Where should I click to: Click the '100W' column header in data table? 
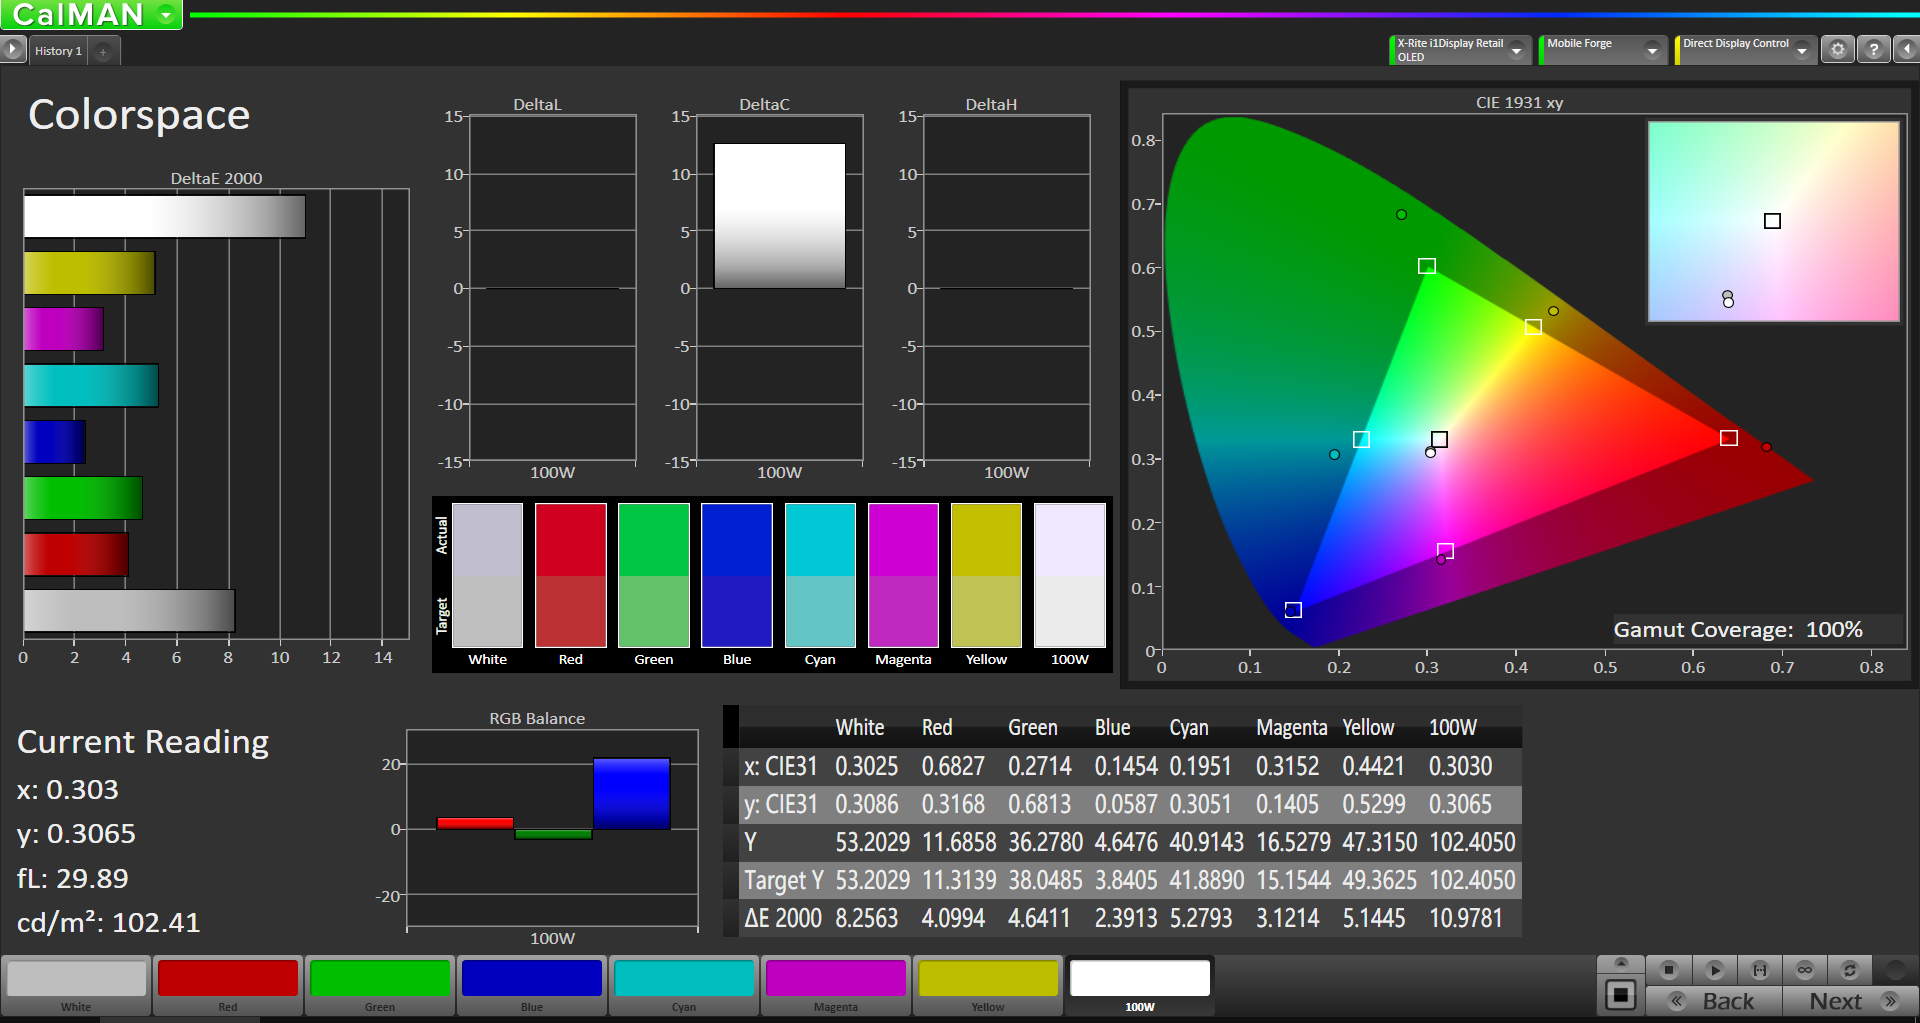pos(1453,727)
